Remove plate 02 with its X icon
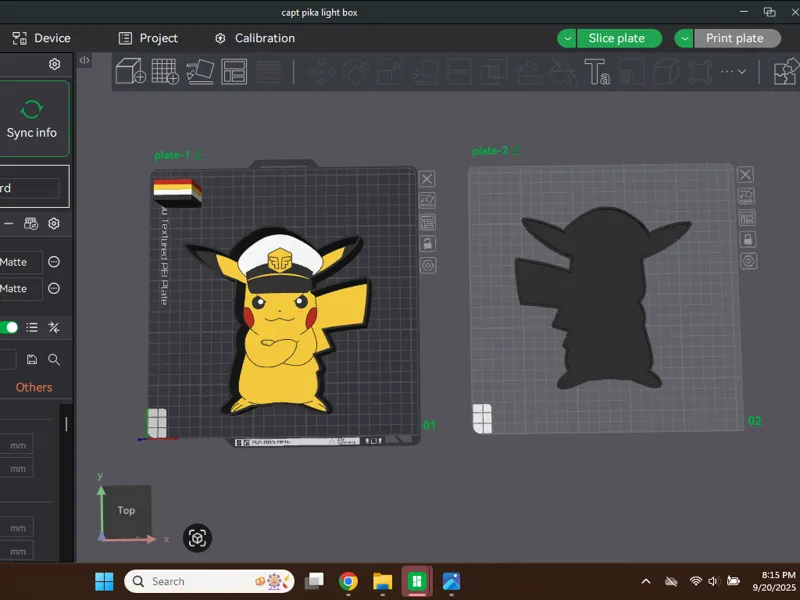The image size is (800, 600). coord(745,174)
